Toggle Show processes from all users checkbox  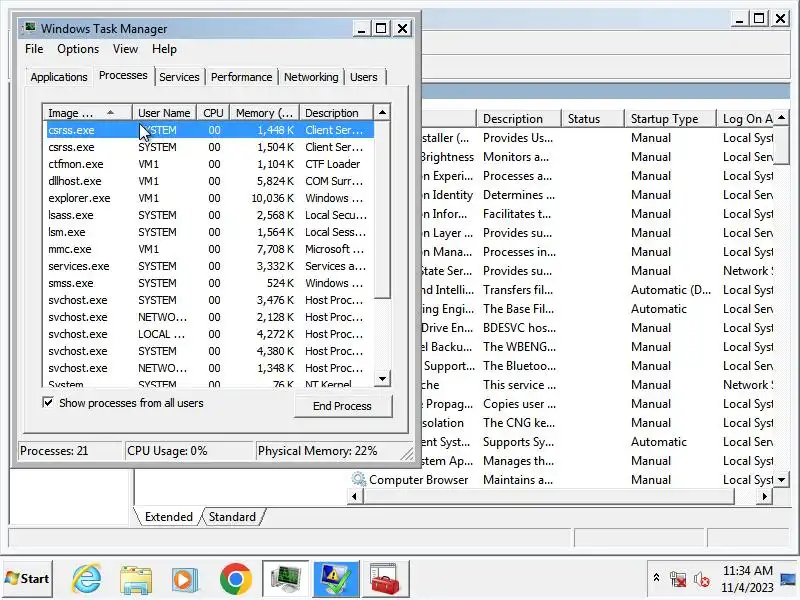click(48, 403)
